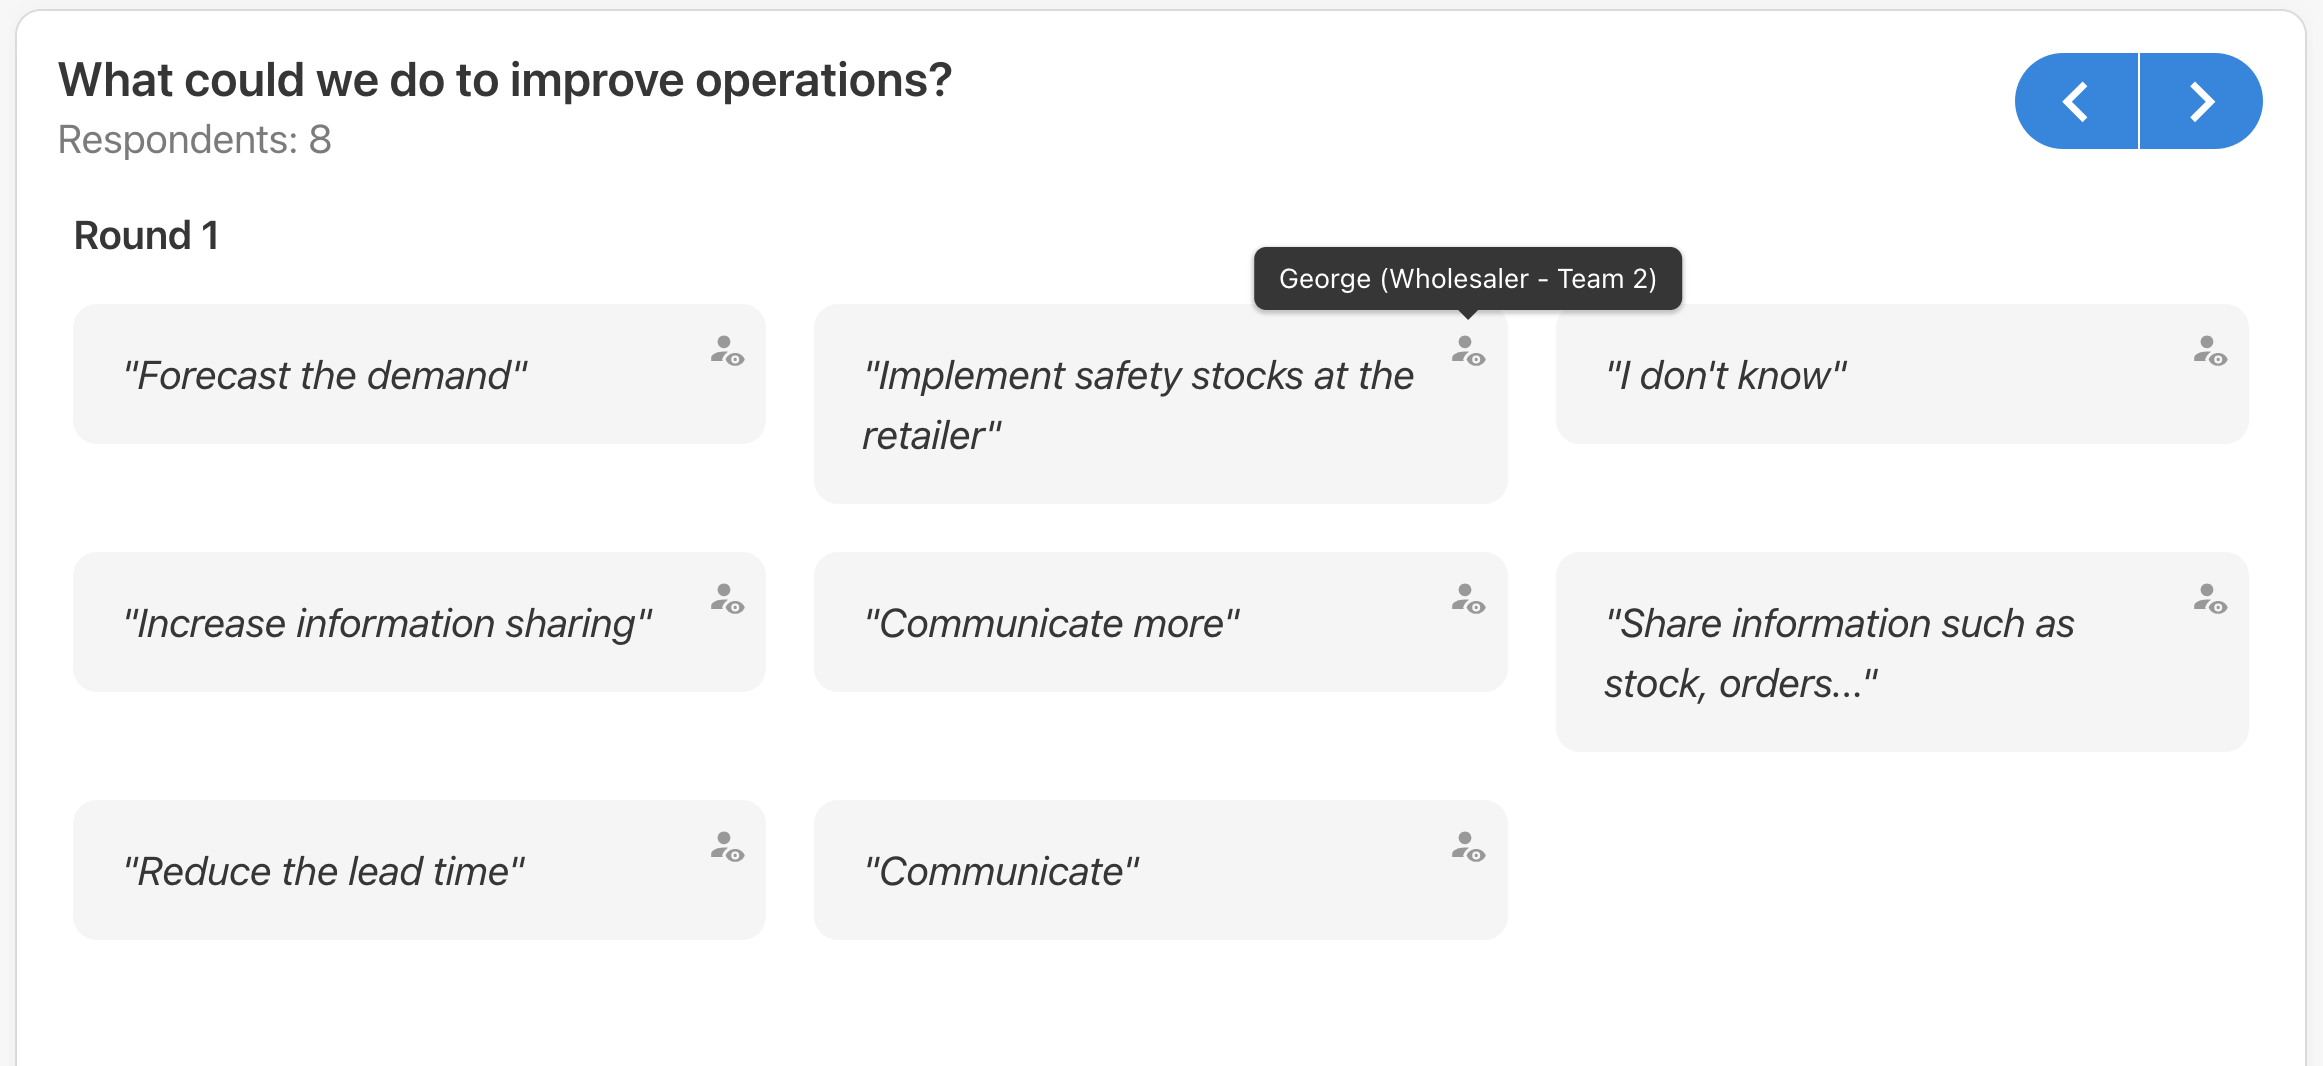2323x1066 pixels.
Task: Select the "Communicate" answer card
Action: [x=1160, y=870]
